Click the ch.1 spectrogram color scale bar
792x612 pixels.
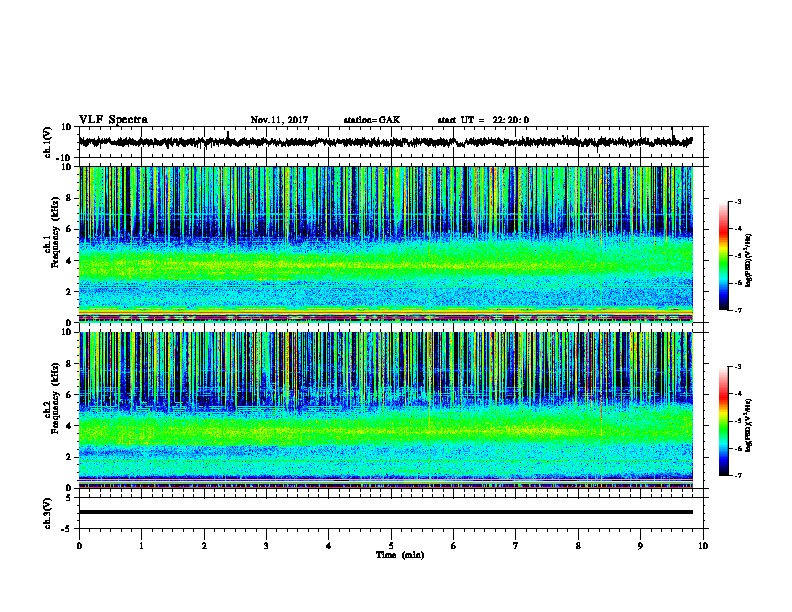pyautogui.click(x=723, y=256)
